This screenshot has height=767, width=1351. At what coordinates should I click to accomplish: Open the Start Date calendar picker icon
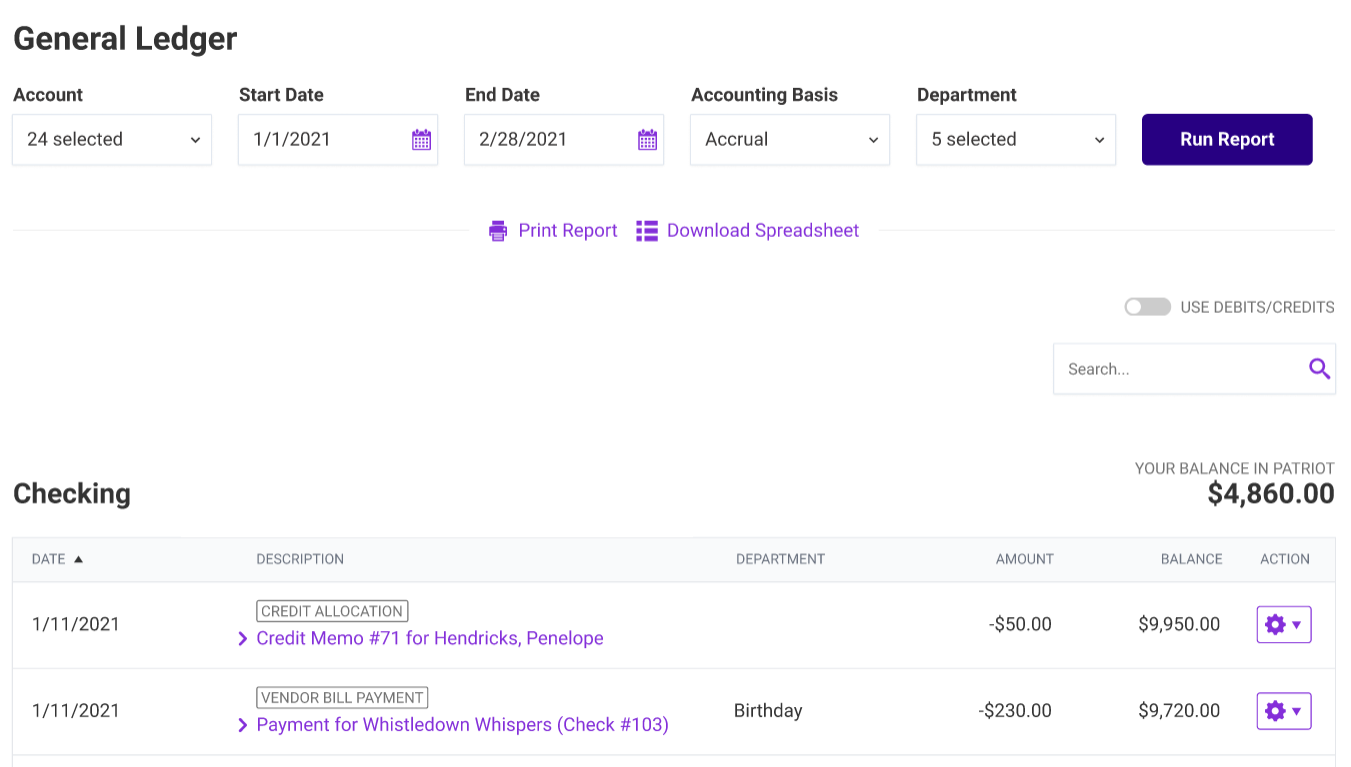coord(421,140)
